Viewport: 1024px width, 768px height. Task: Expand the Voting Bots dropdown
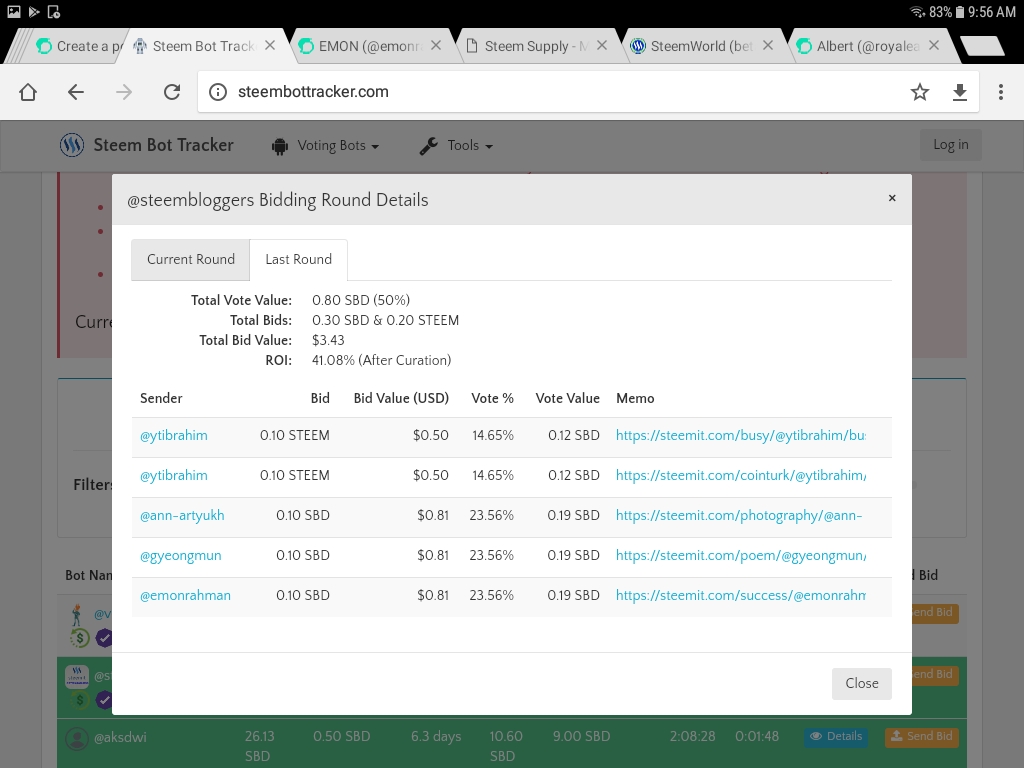coord(325,146)
